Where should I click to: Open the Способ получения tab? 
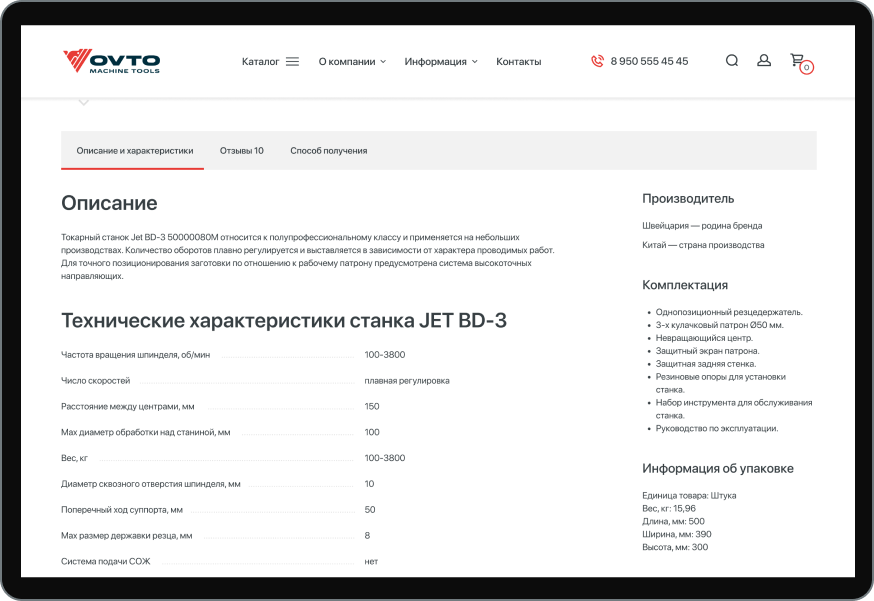[x=328, y=151]
